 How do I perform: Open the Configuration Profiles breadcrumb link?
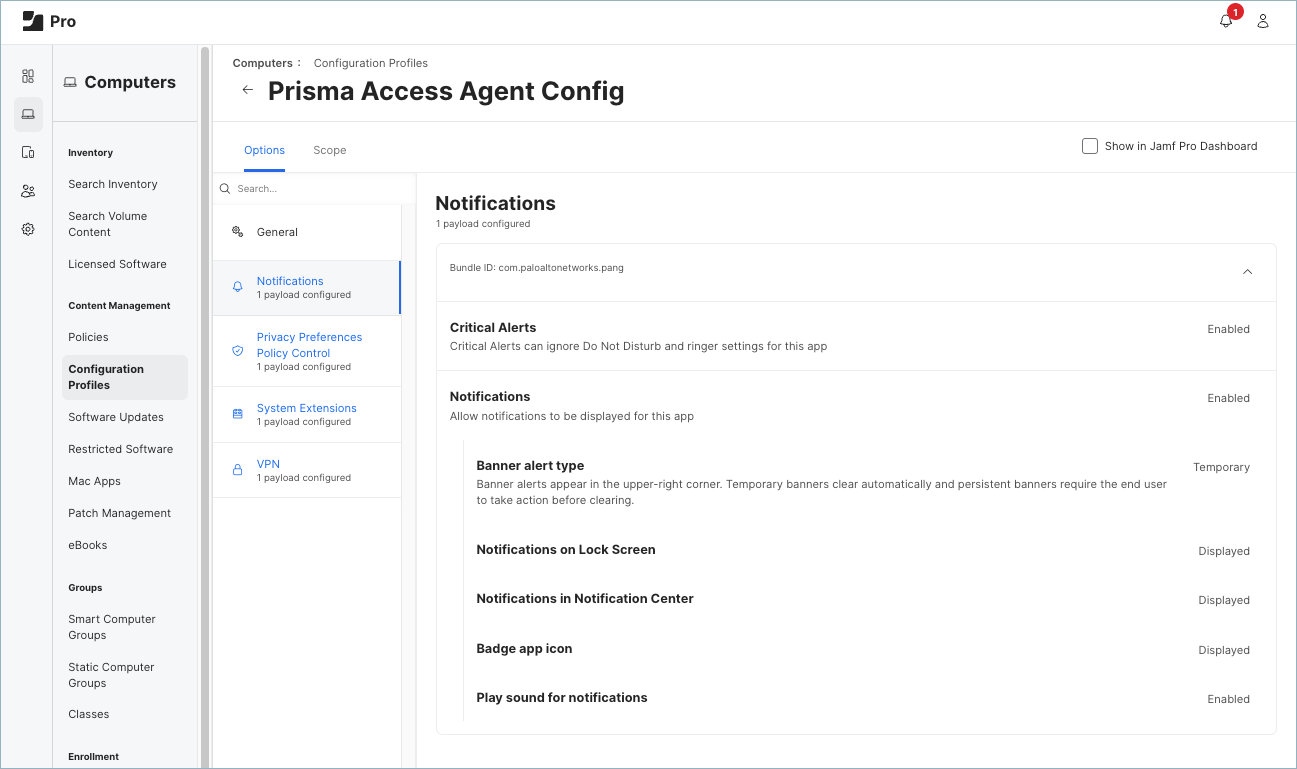pyautogui.click(x=370, y=62)
